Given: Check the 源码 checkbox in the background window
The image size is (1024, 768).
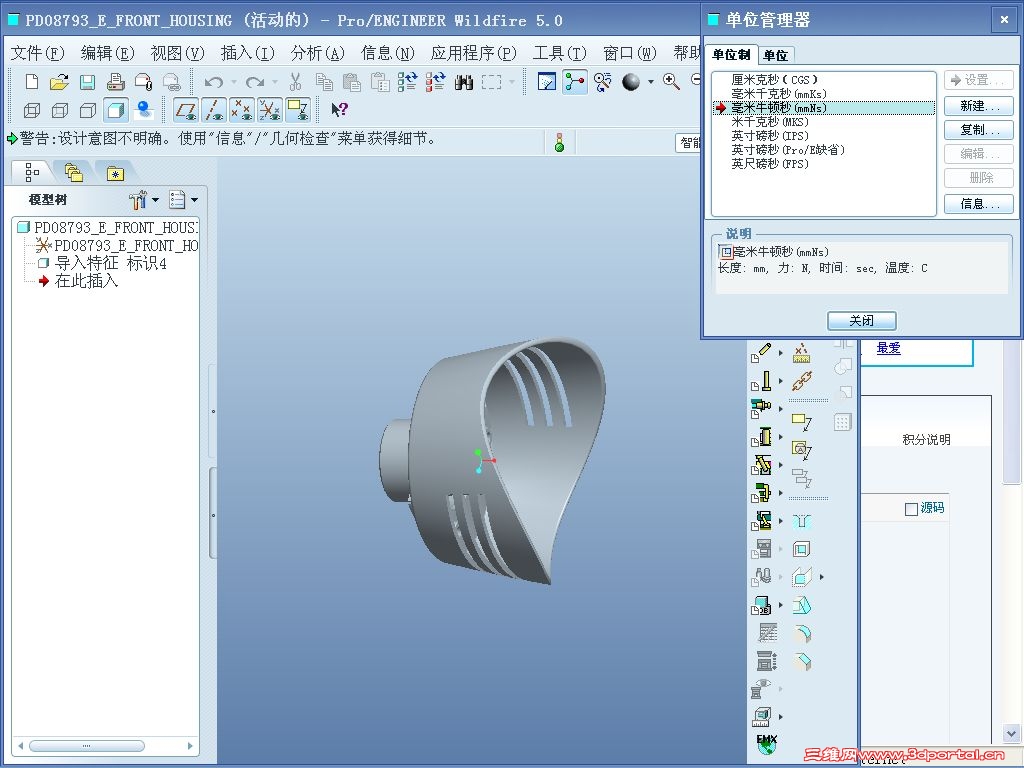Looking at the screenshot, I should tap(911, 509).
